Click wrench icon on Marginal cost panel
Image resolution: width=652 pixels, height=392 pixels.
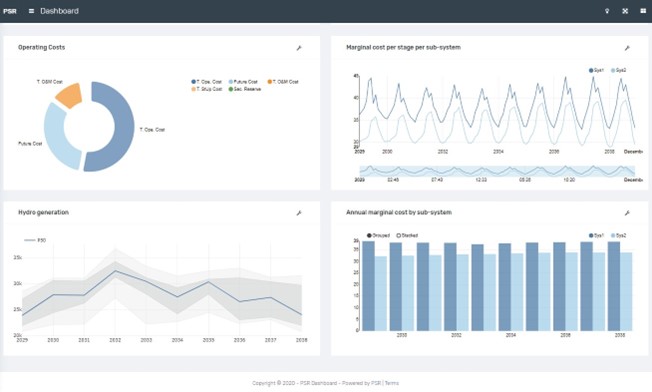[x=627, y=48]
